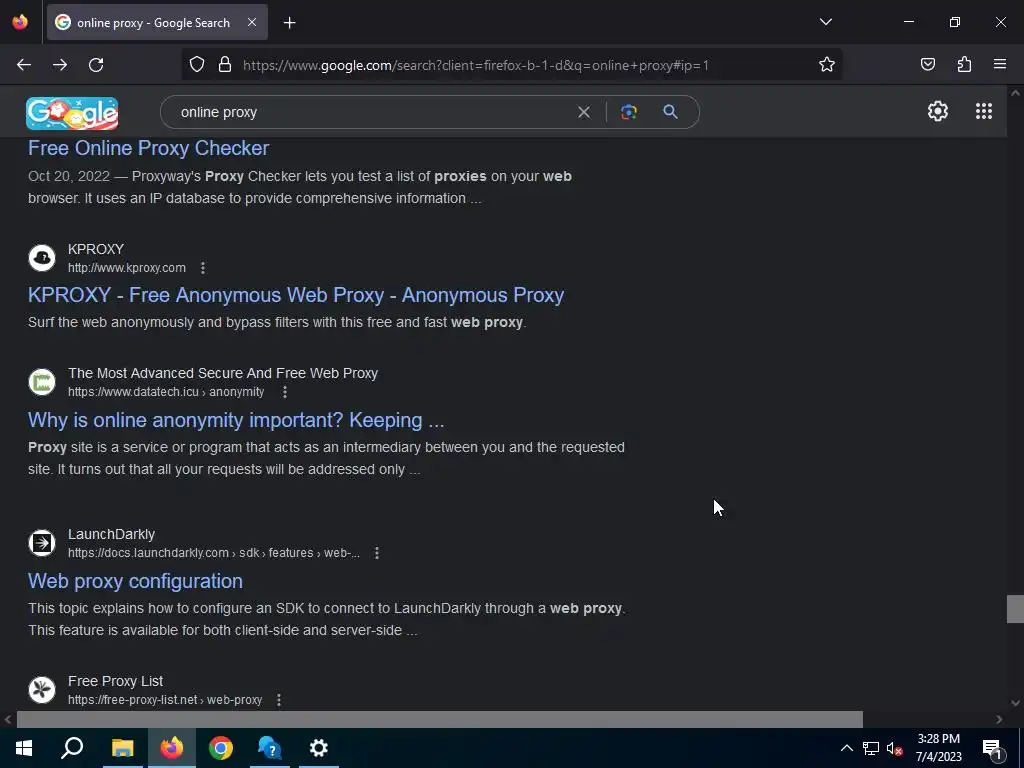
Task: Open Windows taskbar search
Action: coord(72,748)
